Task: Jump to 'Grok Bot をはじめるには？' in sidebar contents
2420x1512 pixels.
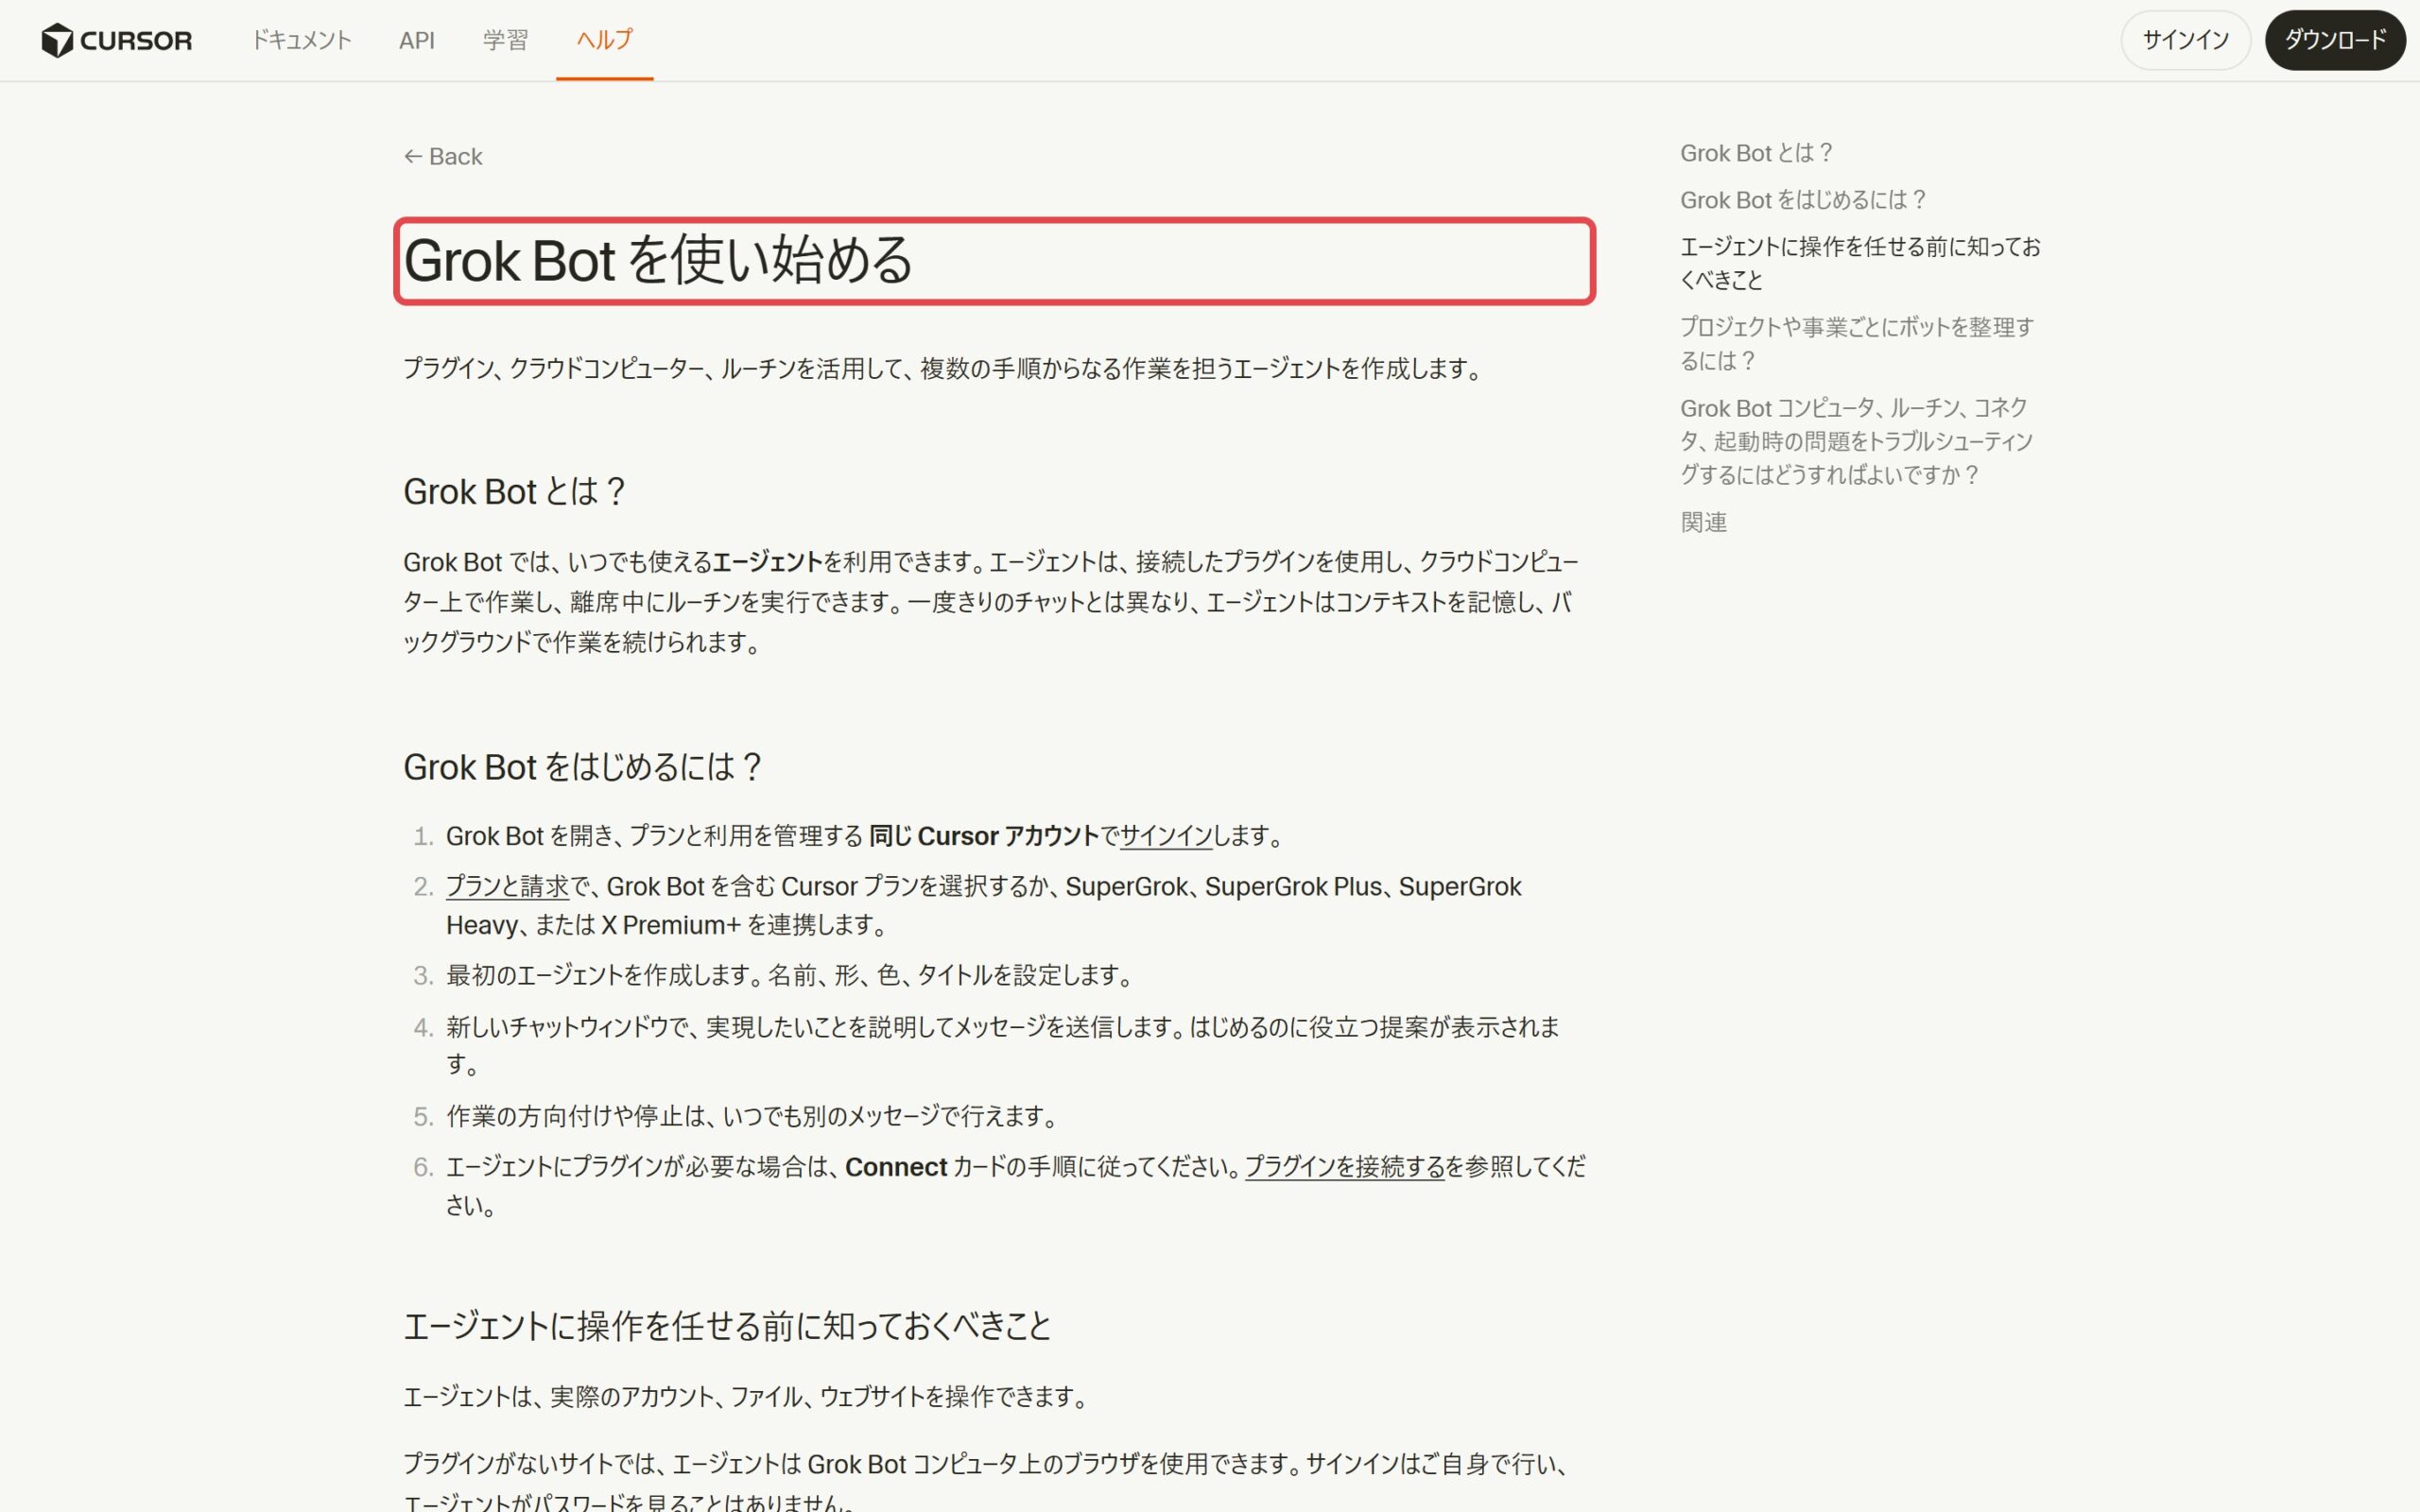Action: pos(1803,200)
